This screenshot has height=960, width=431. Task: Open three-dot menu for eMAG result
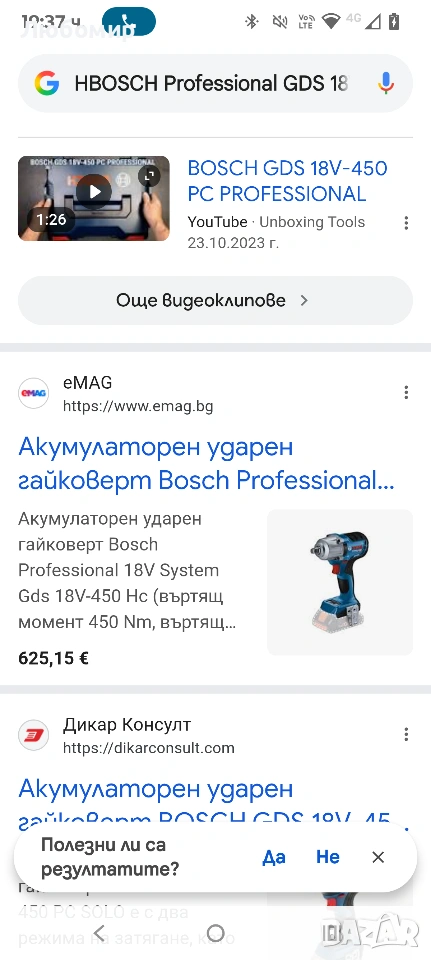(x=406, y=393)
